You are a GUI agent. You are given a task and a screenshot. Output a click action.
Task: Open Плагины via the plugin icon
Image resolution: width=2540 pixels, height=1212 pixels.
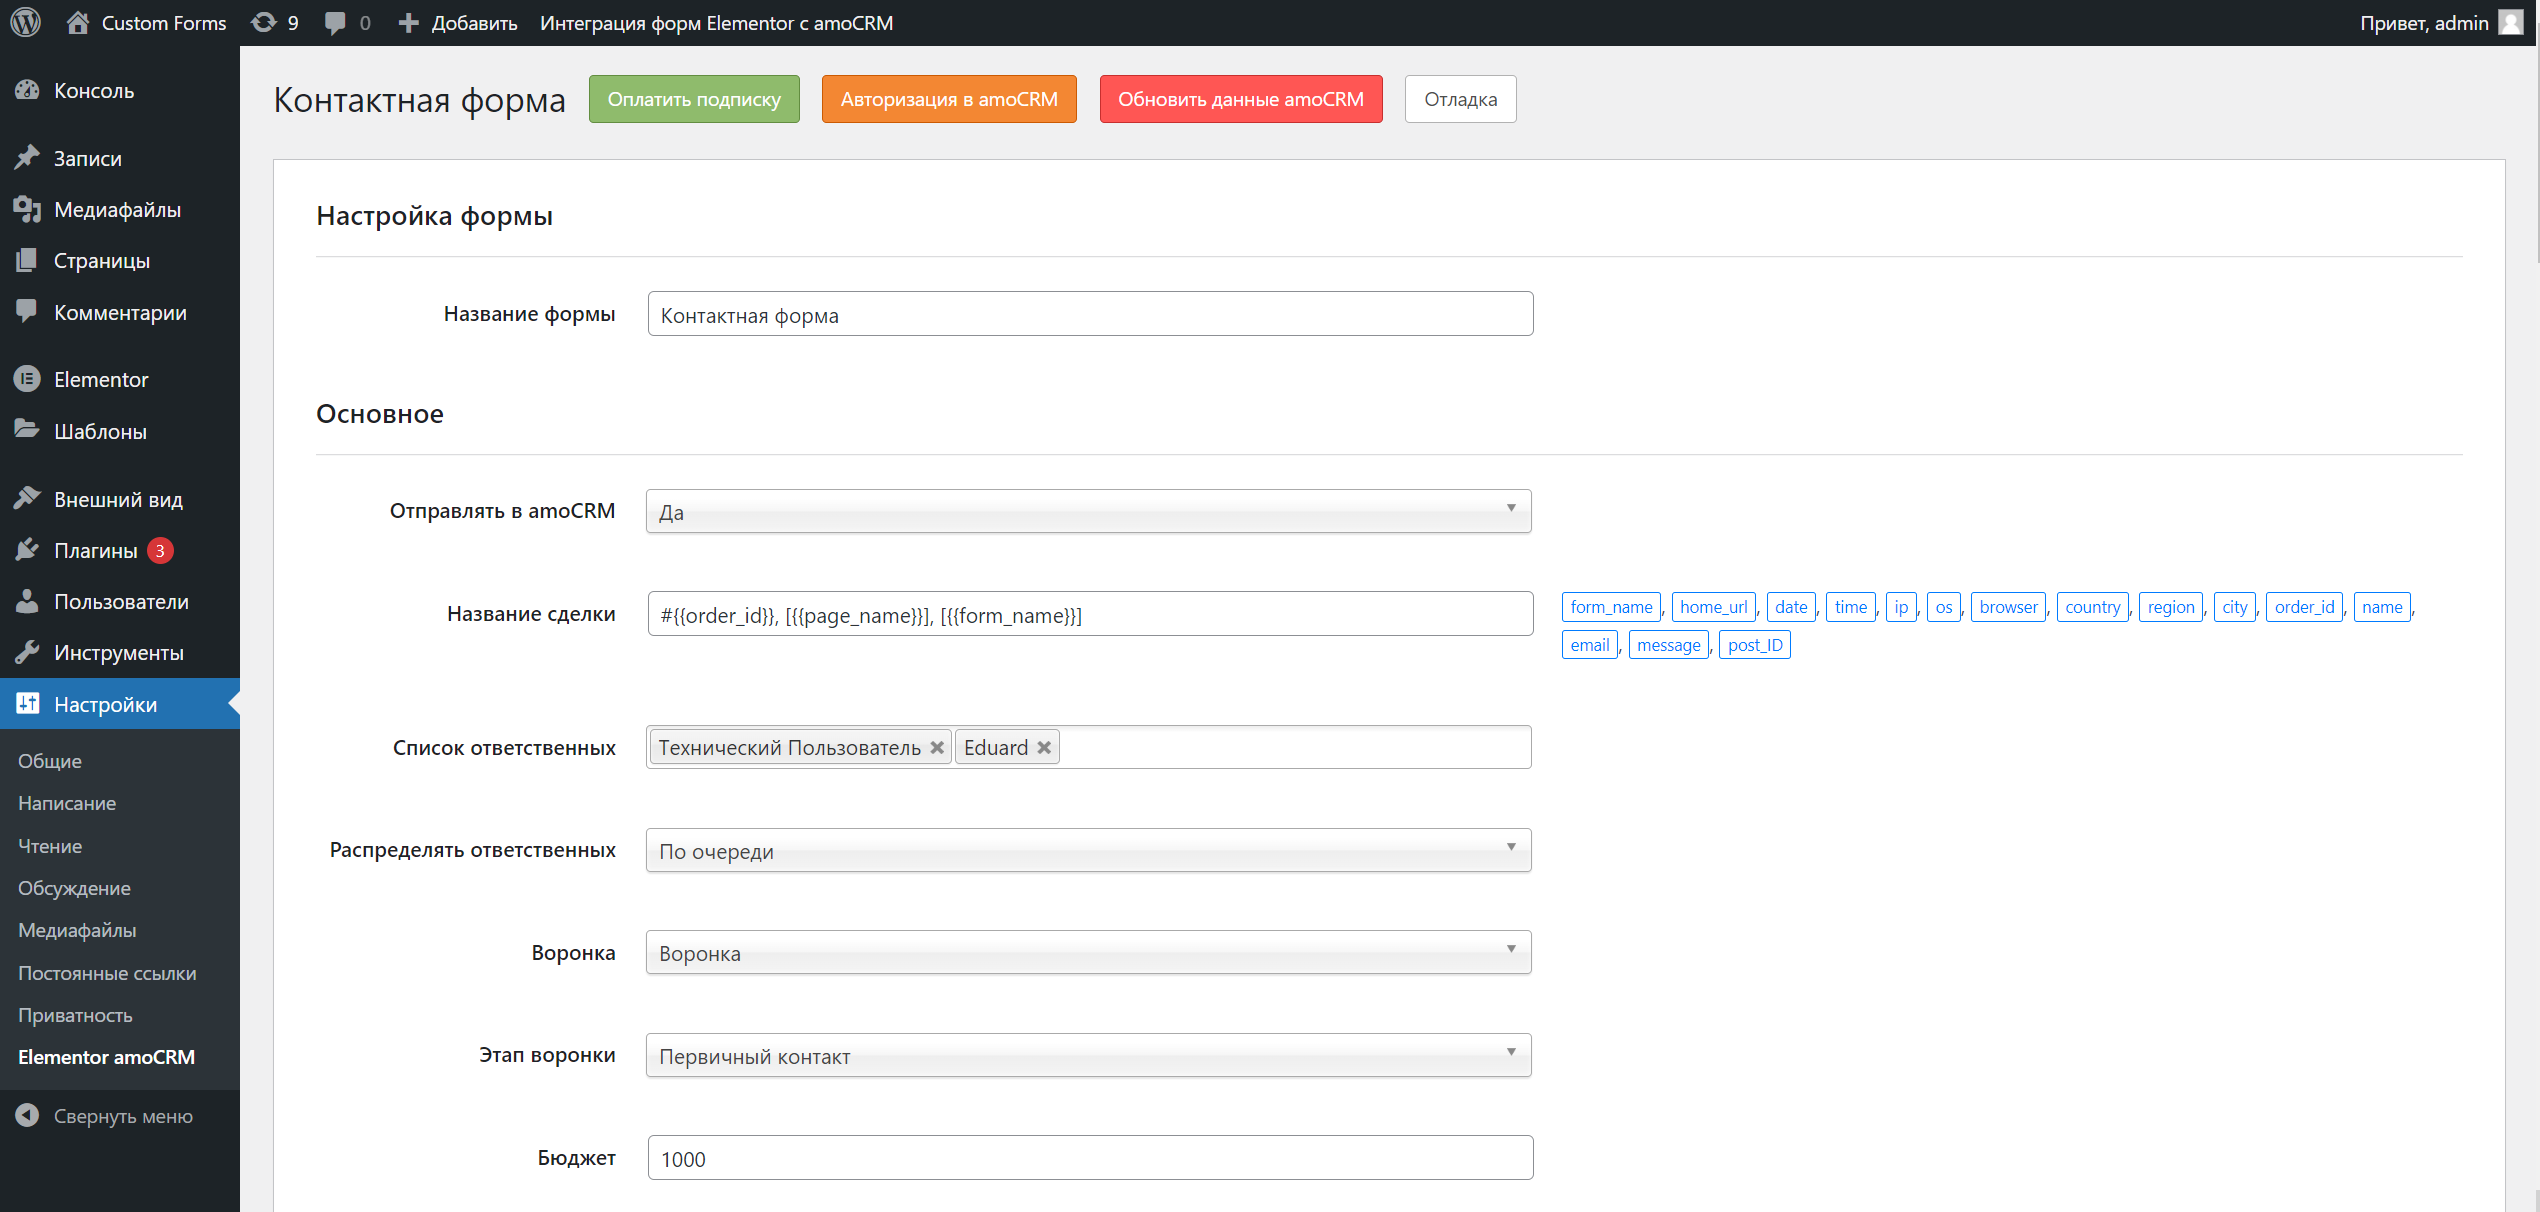[27, 549]
